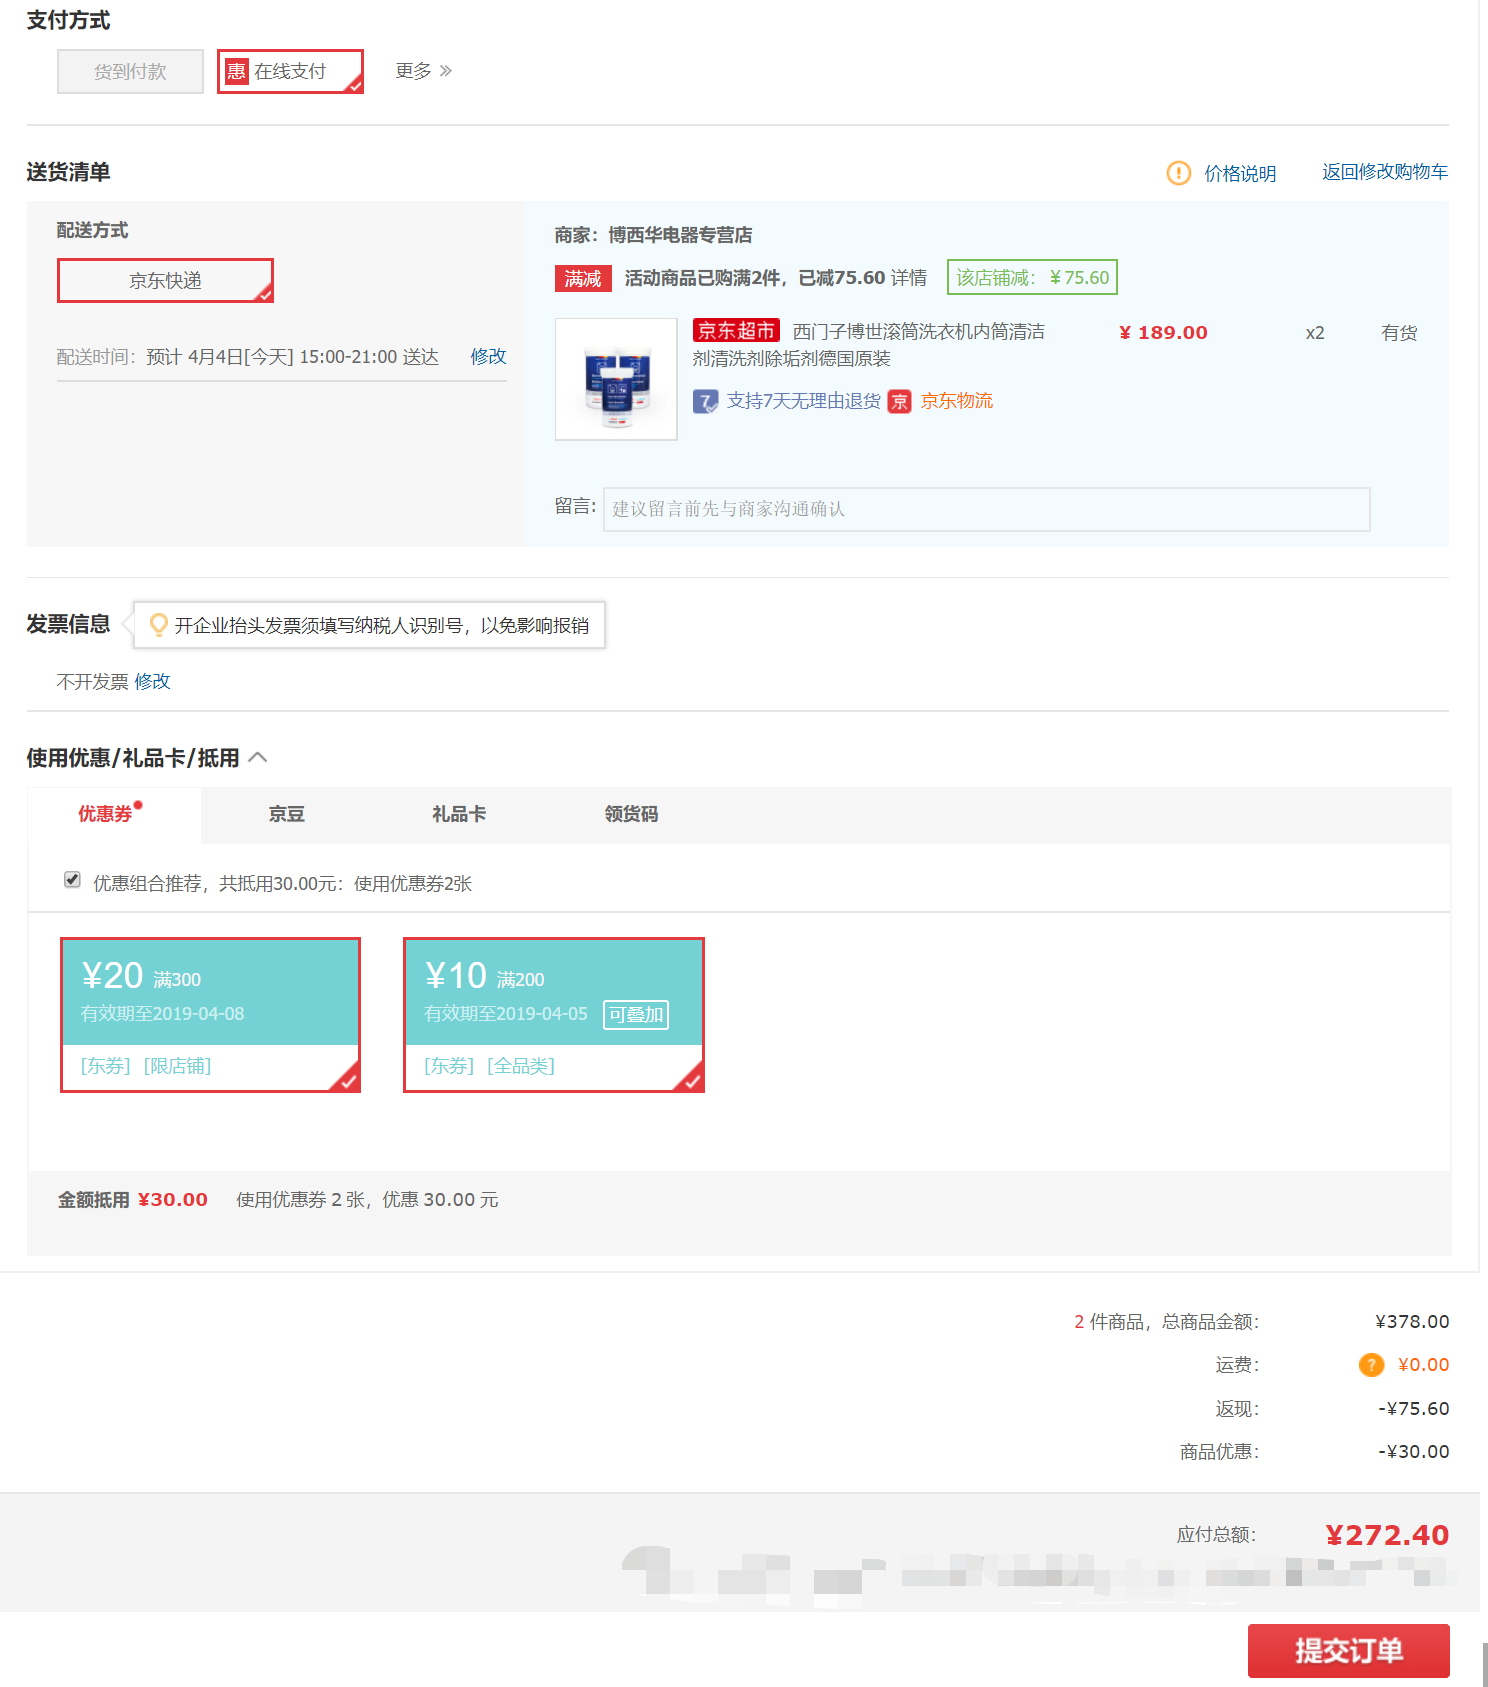
Task: Go back via 返回修改购物车
Action: pyautogui.click(x=1385, y=172)
